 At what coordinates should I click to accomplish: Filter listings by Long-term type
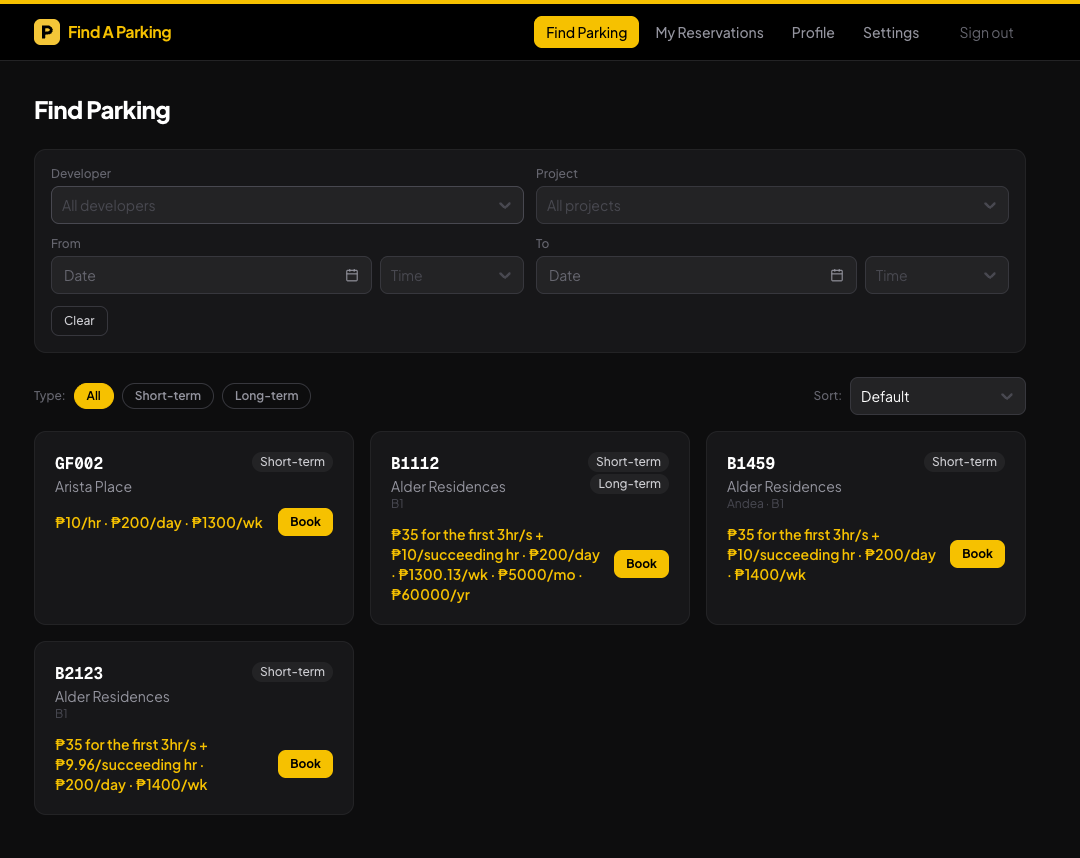pos(266,396)
